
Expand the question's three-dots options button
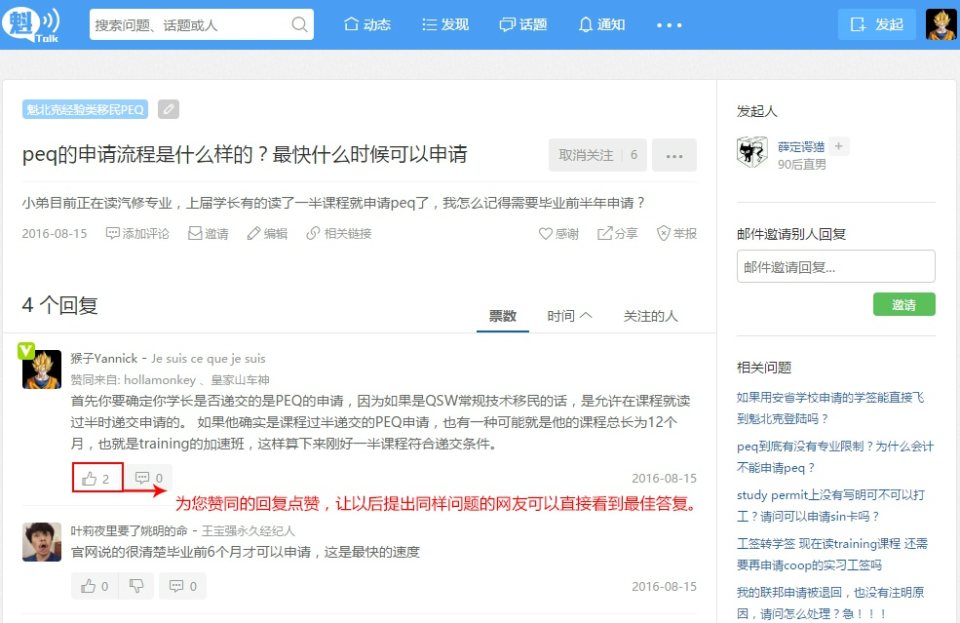tap(674, 155)
